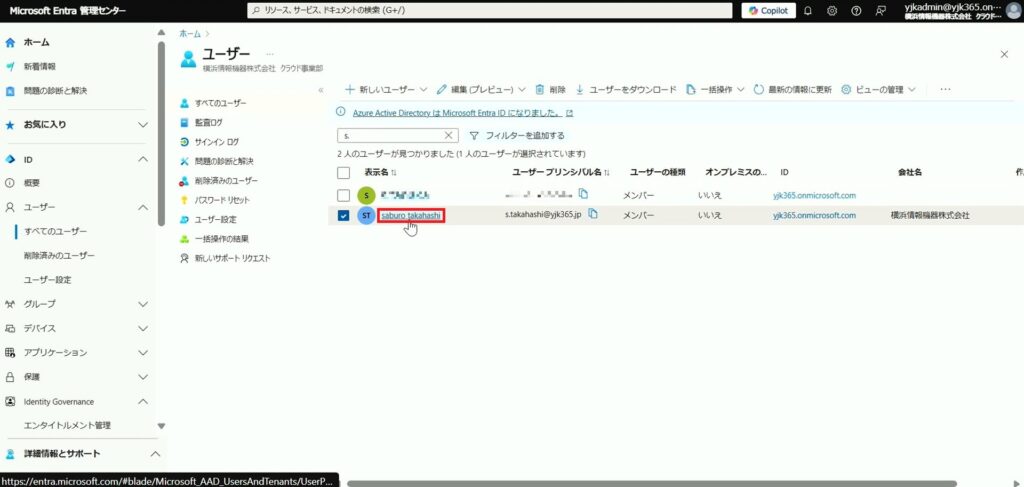
Task: Check the first user row checkbox
Action: coord(344,195)
